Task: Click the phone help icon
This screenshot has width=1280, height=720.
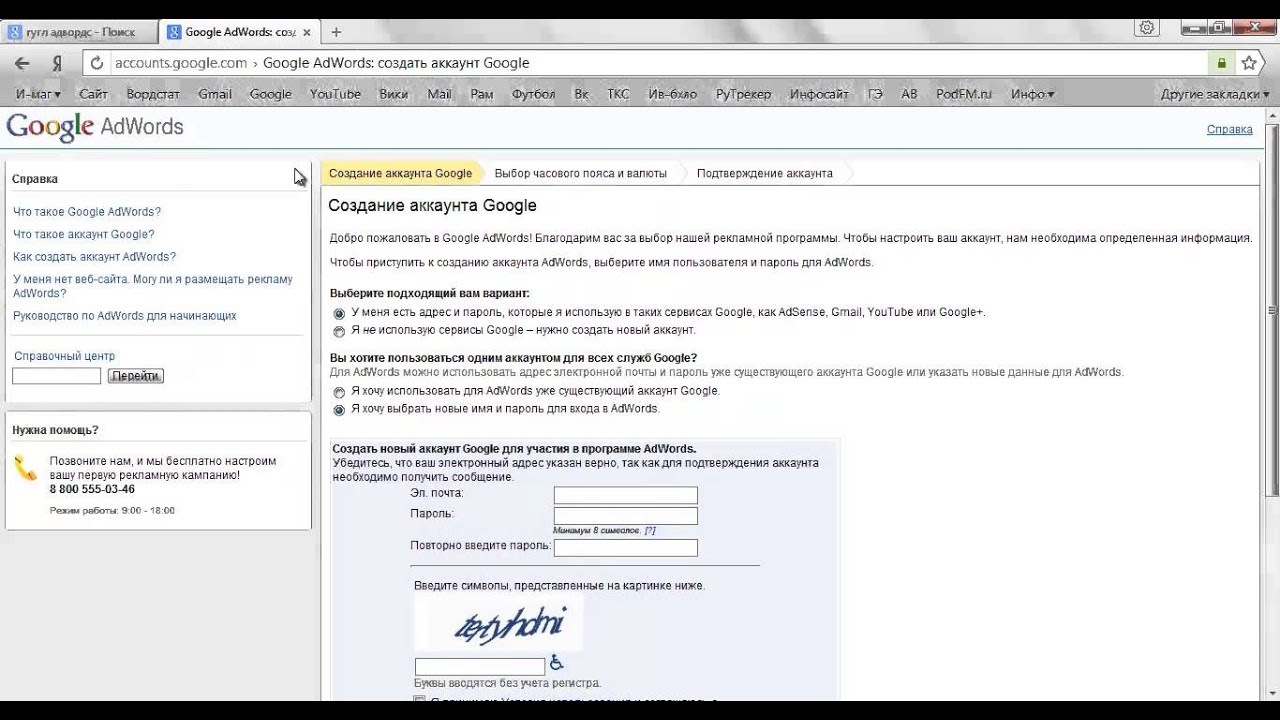Action: click(x=26, y=468)
